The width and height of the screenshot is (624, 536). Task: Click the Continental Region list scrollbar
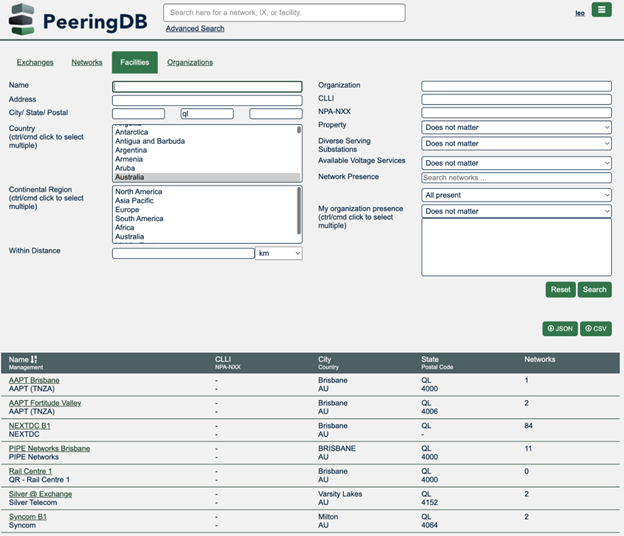[299, 211]
